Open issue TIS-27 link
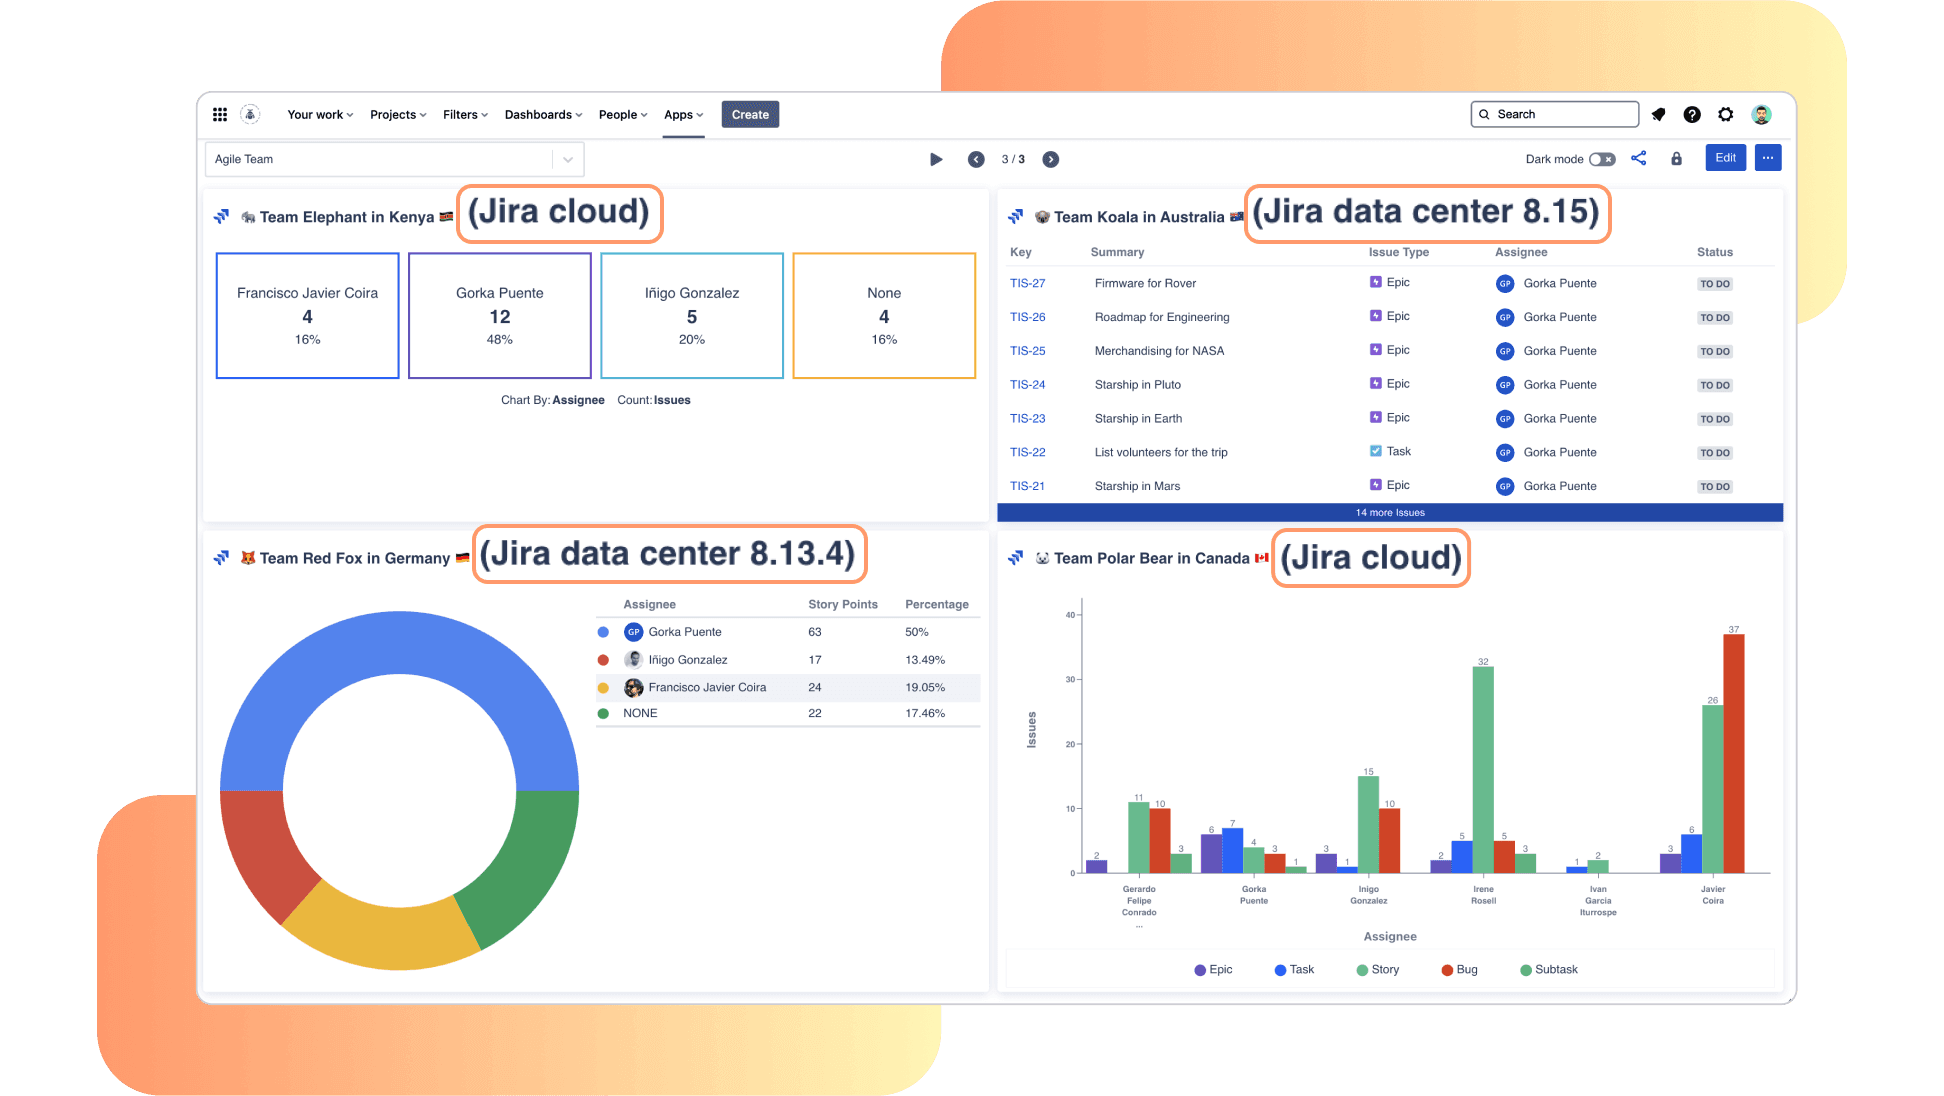Image resolution: width=1944 pixels, height=1096 pixels. click(1028, 283)
